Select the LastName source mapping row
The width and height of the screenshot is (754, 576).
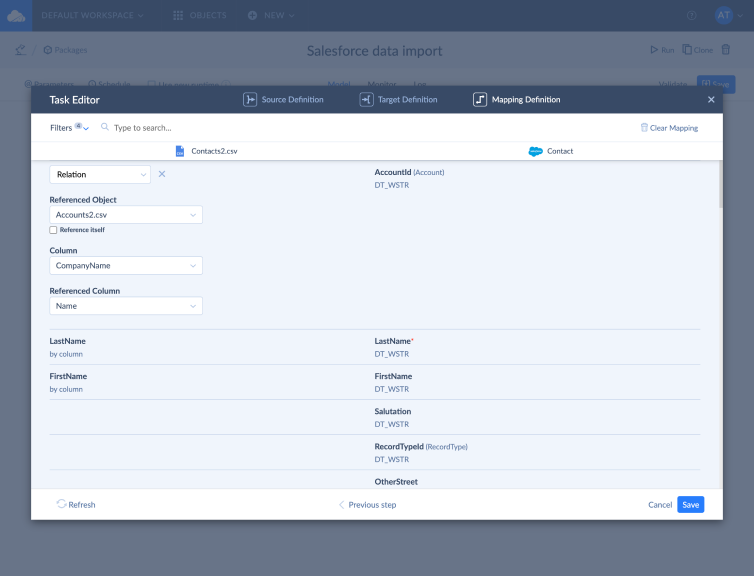click(x=67, y=347)
